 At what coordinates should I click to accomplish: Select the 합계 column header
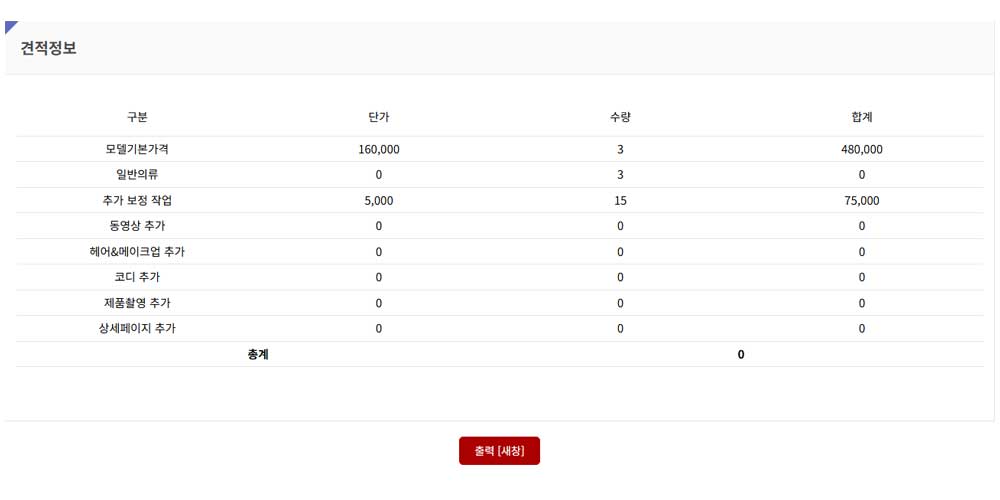pyautogui.click(x=862, y=117)
